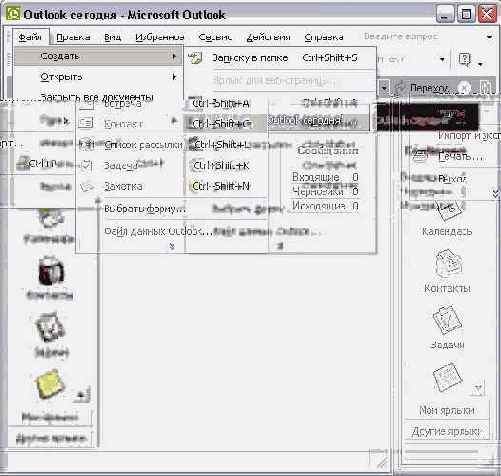The width and height of the screenshot is (501, 476).
Task: Open the sketched Заметки icon above 'Мои ярлыки'
Action: coord(447,377)
